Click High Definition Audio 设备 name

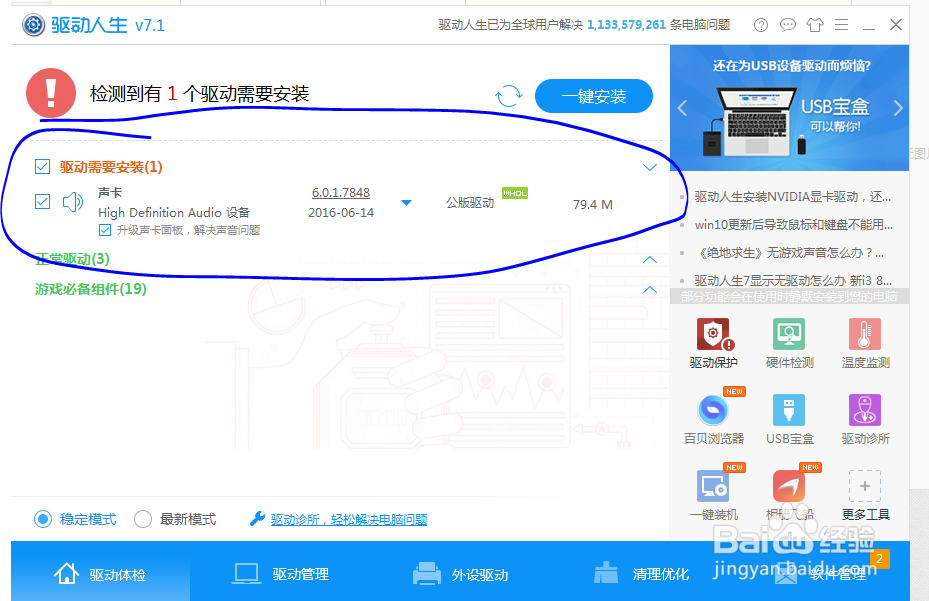174,212
